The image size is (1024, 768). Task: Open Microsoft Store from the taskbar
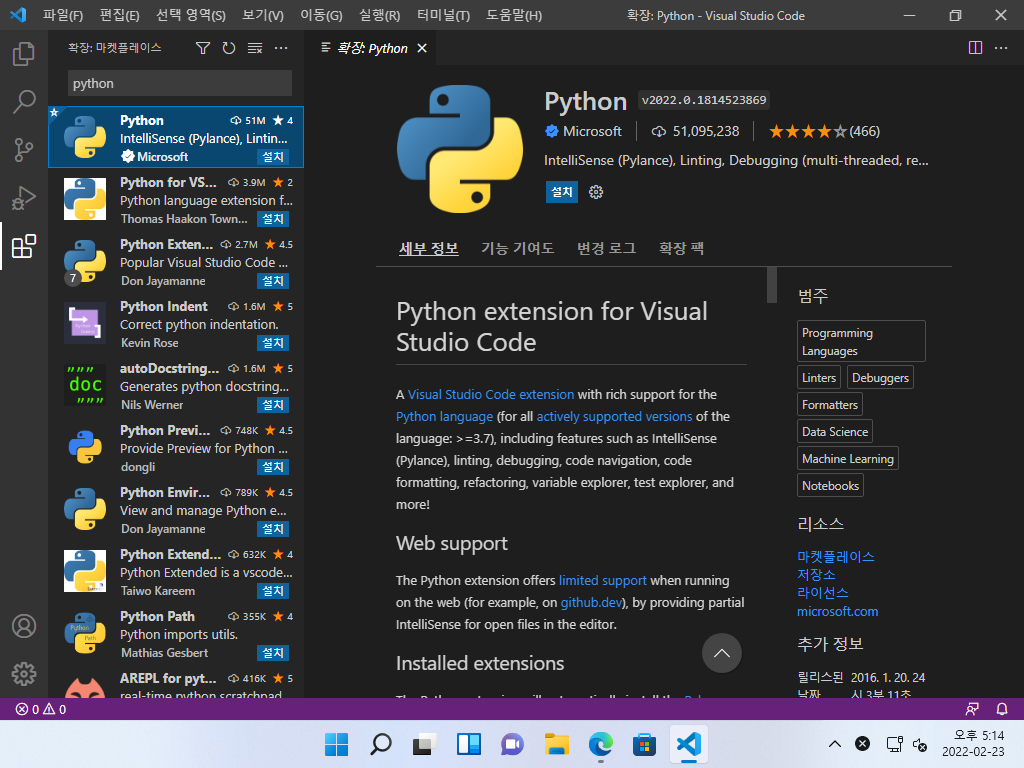coord(644,744)
